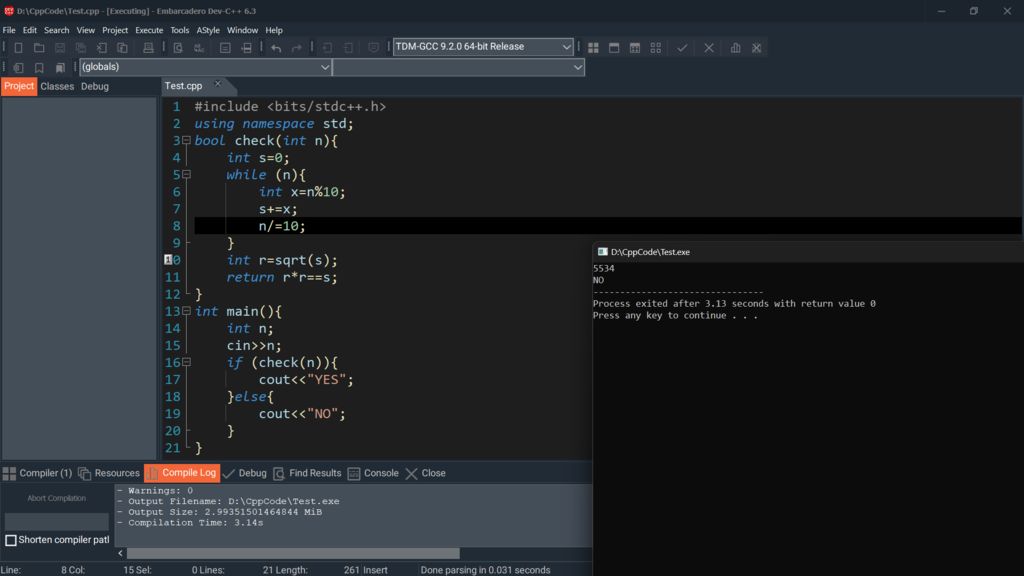Open the File menu
The height and width of the screenshot is (576, 1024).
click(9, 30)
